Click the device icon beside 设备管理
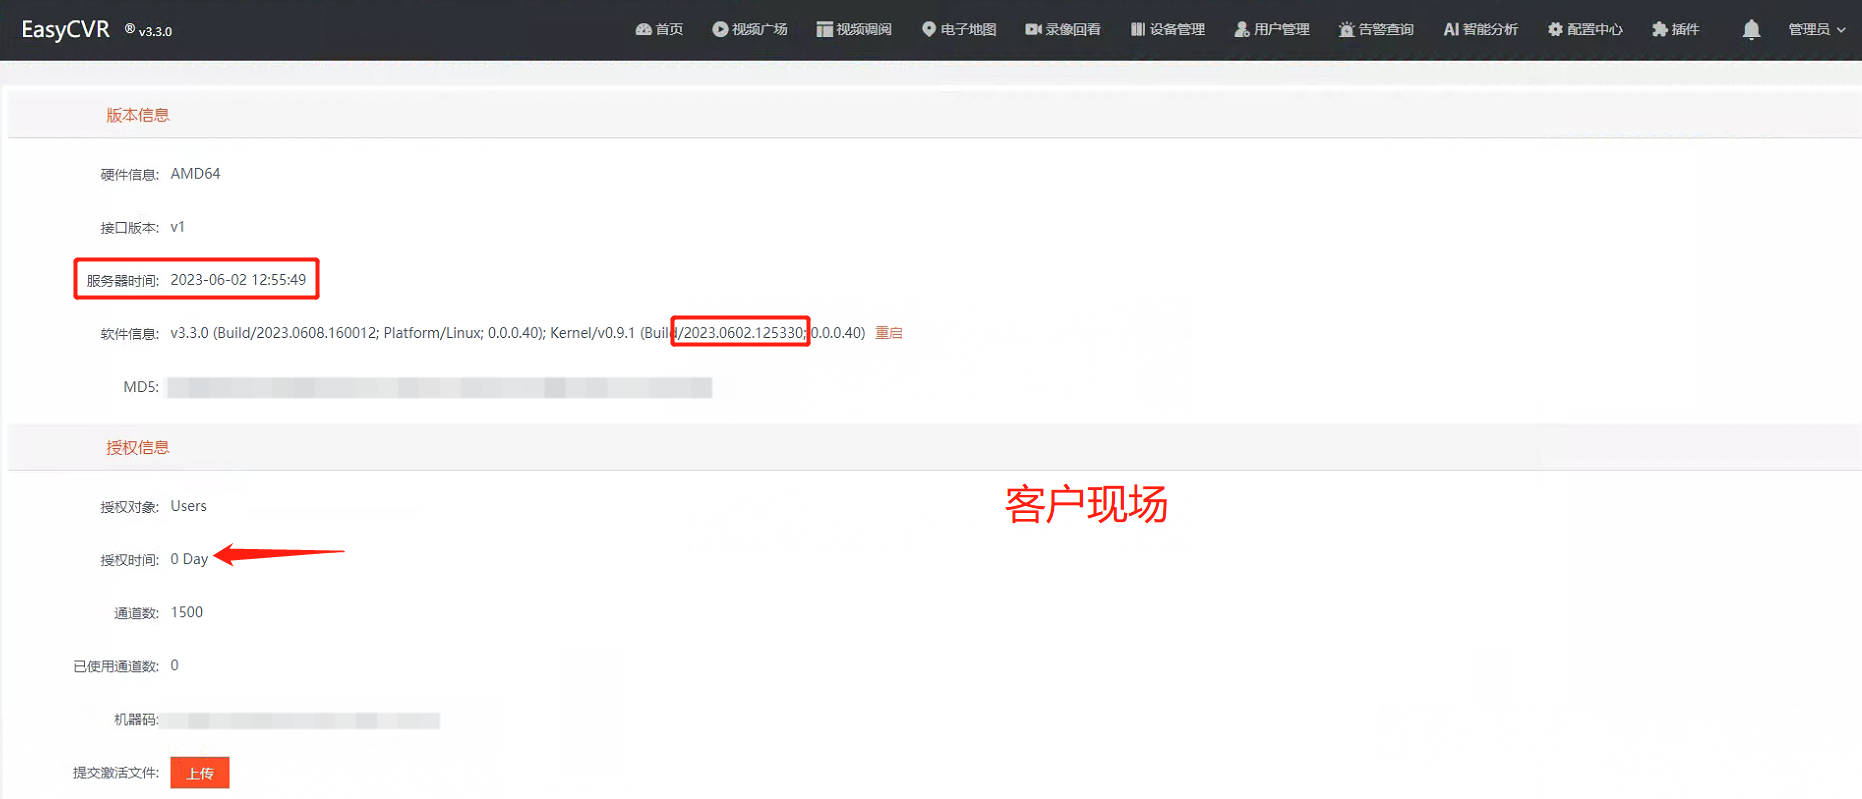 (x=1137, y=30)
